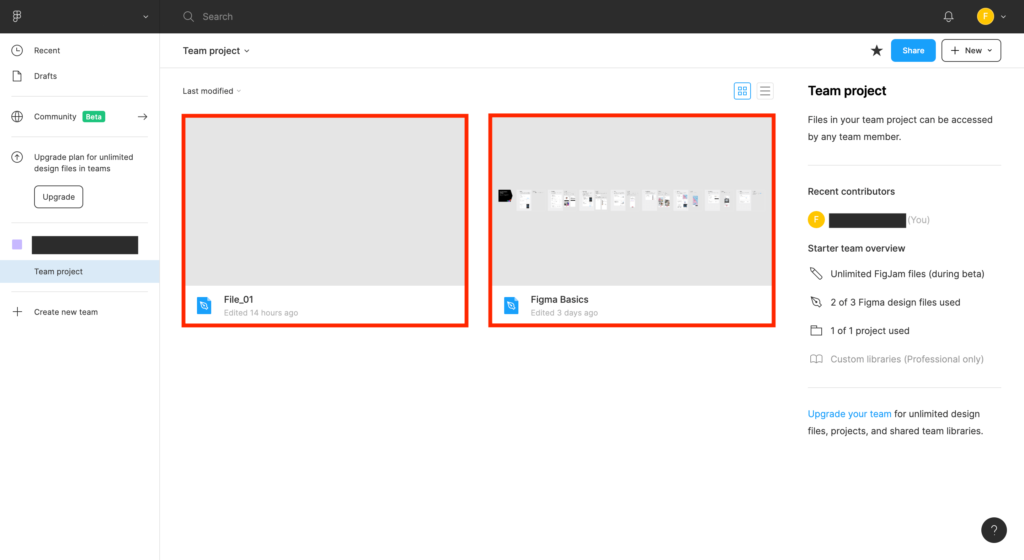
Task: Switch to grid view
Action: tap(742, 91)
